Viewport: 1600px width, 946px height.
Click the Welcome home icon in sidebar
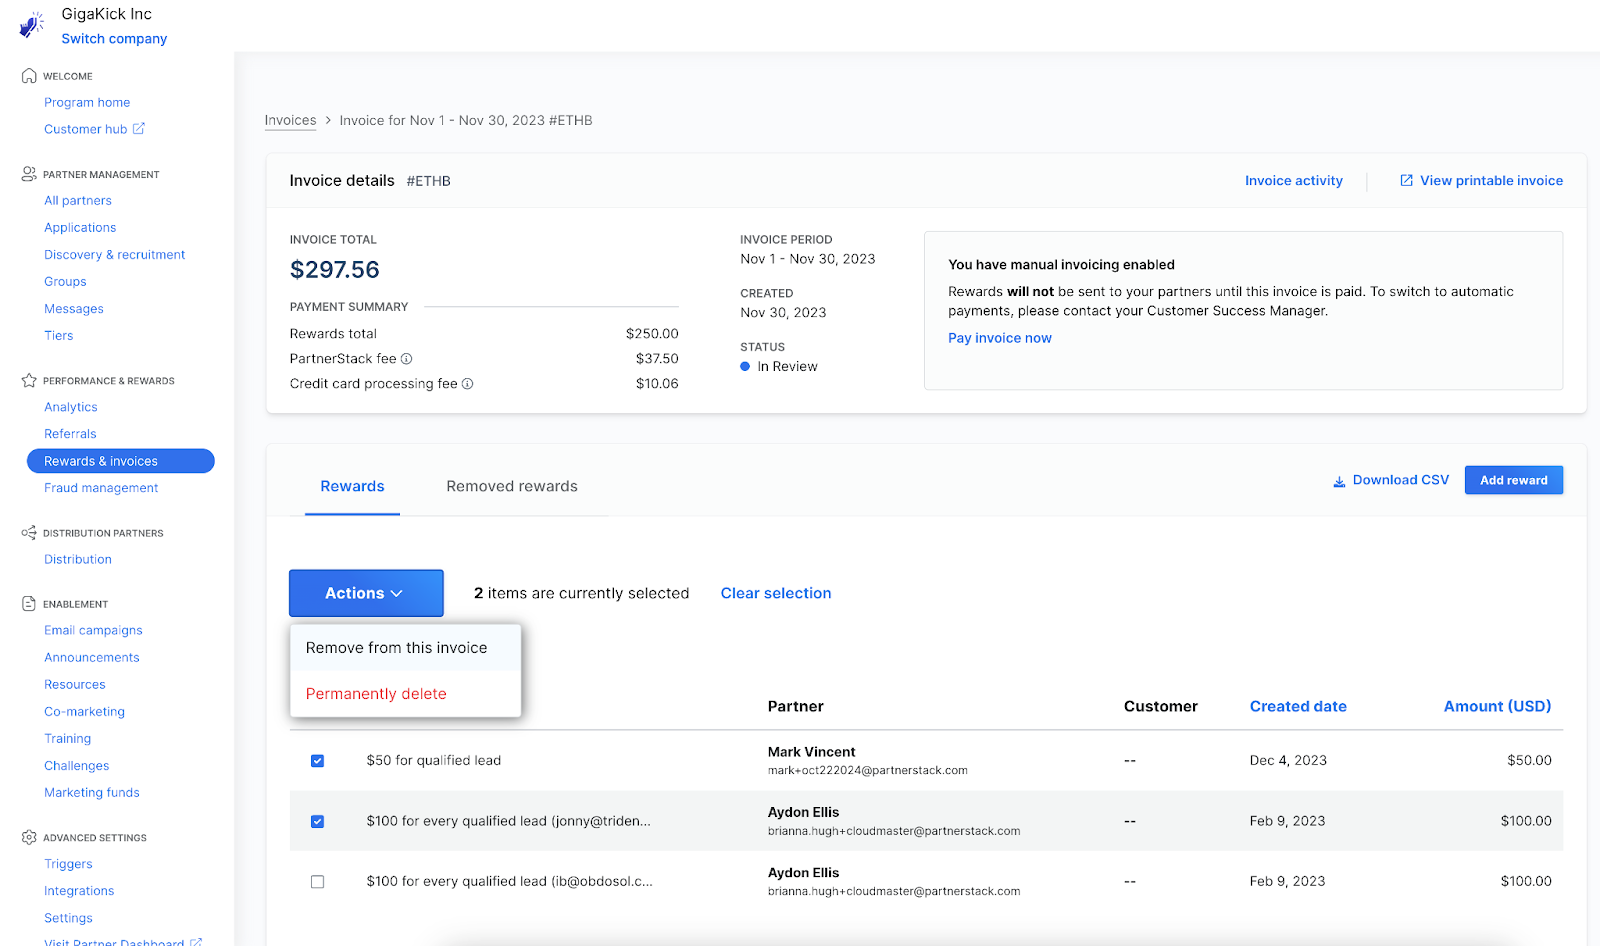coord(29,76)
